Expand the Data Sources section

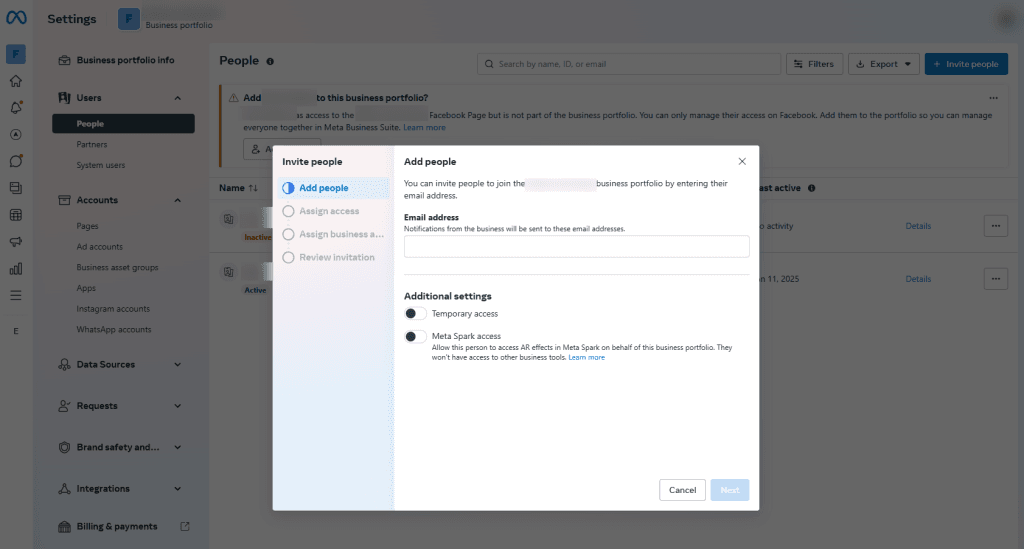[177, 365]
